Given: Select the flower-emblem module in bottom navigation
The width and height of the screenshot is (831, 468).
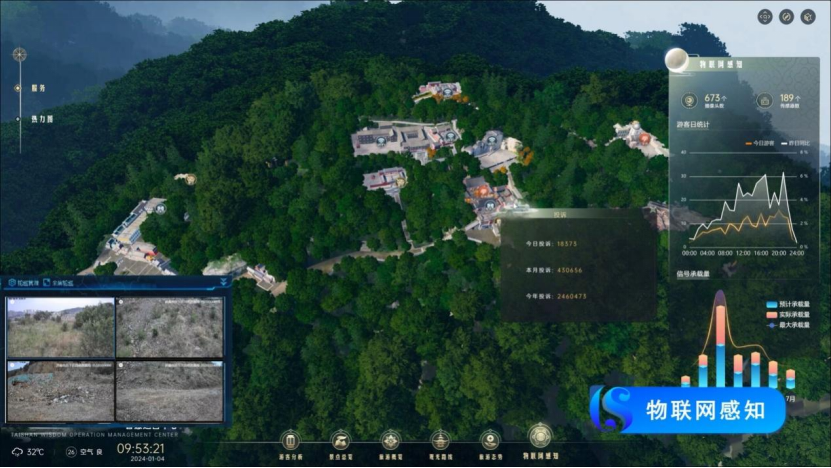Looking at the screenshot, I should click(x=391, y=444).
